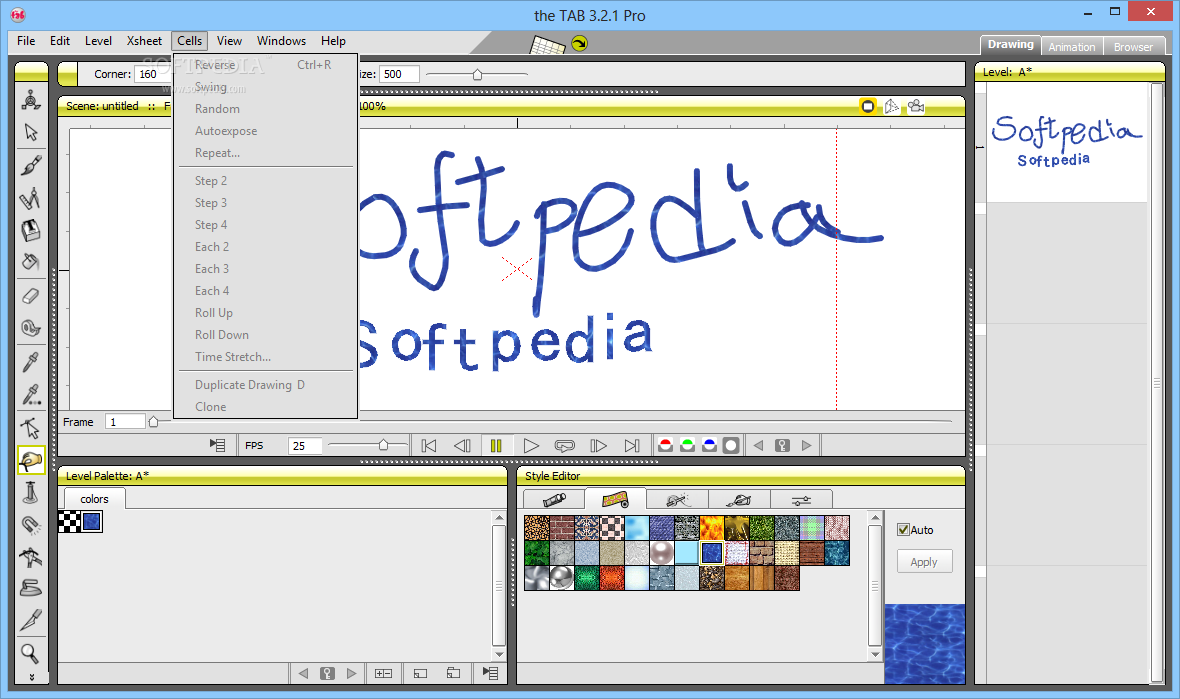The width and height of the screenshot is (1180, 699).
Task: Click the Corner value field
Action: click(x=151, y=74)
